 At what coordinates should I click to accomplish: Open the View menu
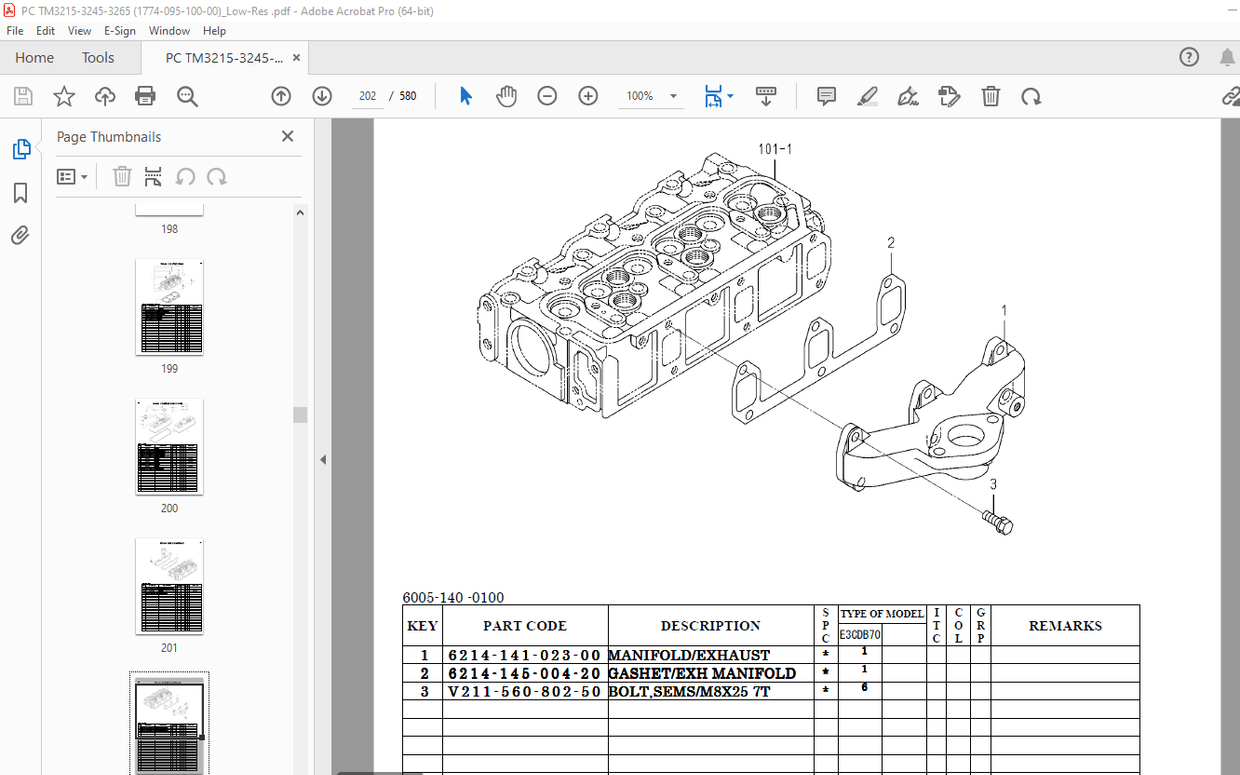pyautogui.click(x=80, y=31)
